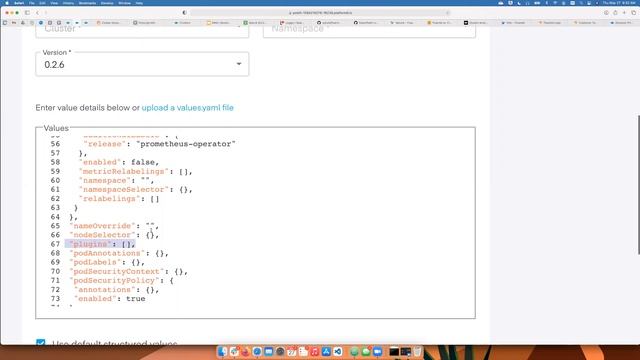Click the Safari address bar
Image resolution: width=640 pixels, height=360 pixels.
pos(320,13)
